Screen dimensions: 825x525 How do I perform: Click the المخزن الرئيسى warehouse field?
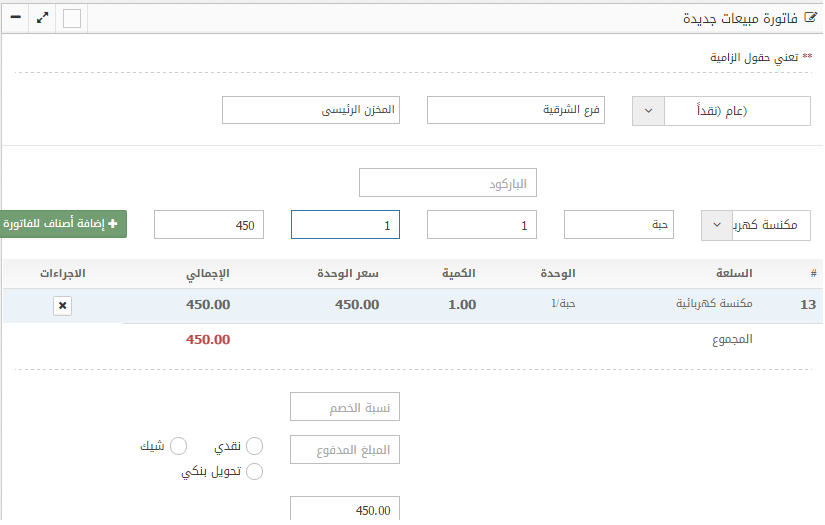click(310, 111)
